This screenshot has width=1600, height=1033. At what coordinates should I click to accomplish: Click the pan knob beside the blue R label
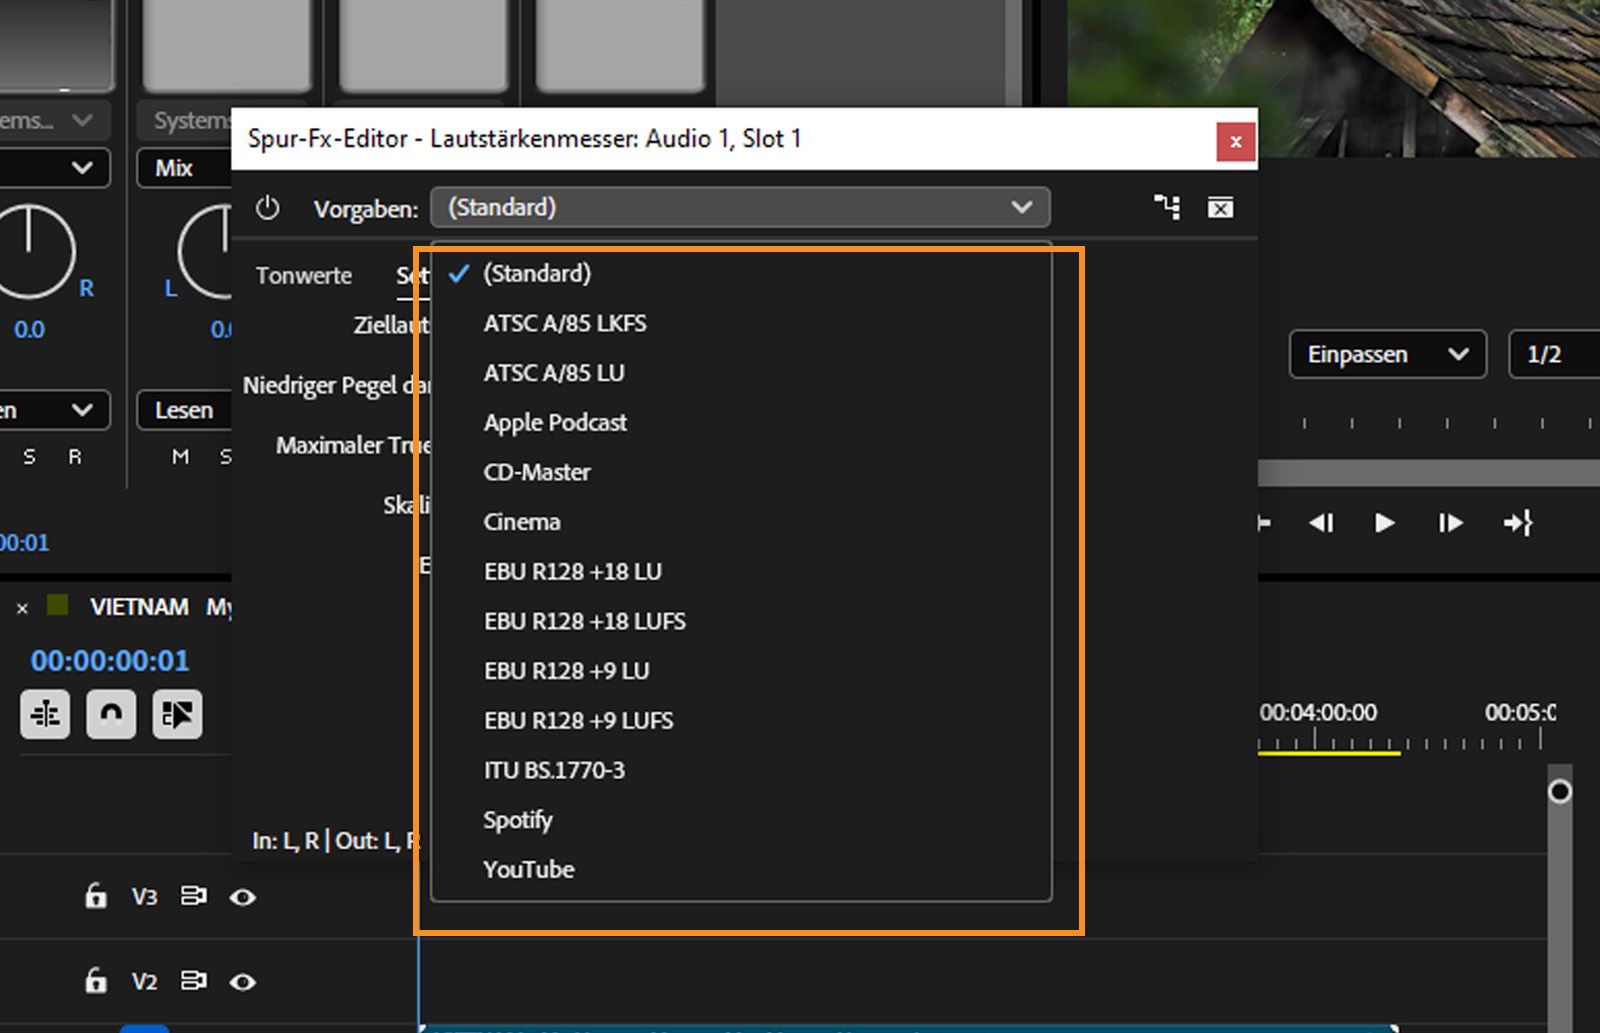tap(30, 252)
